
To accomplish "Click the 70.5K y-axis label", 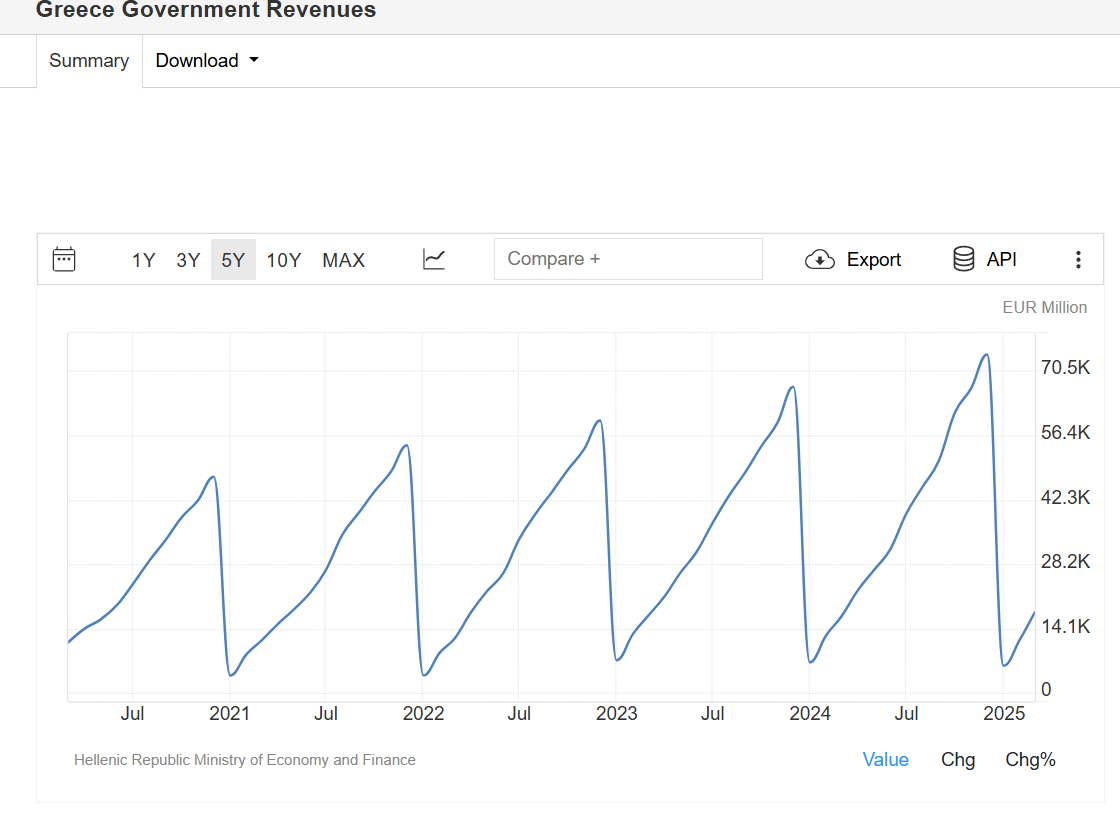I will 1066,367.
